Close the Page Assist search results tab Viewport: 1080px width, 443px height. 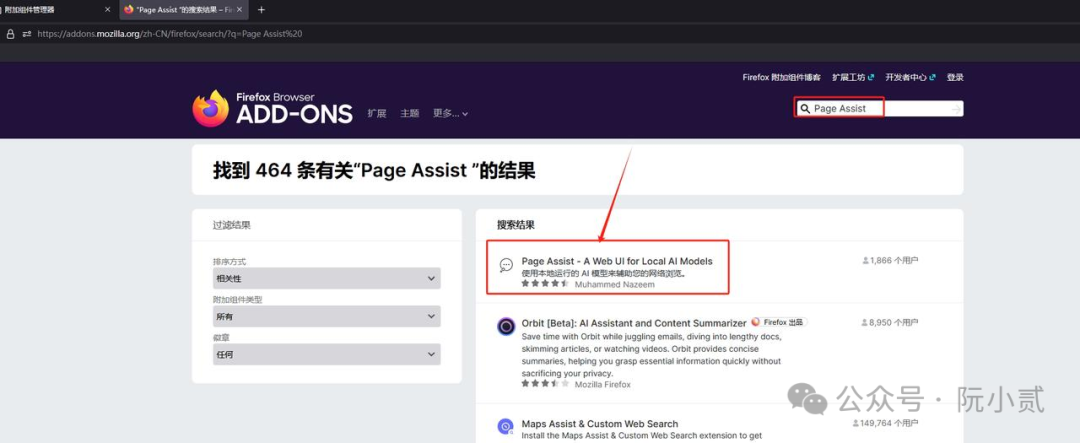239,10
